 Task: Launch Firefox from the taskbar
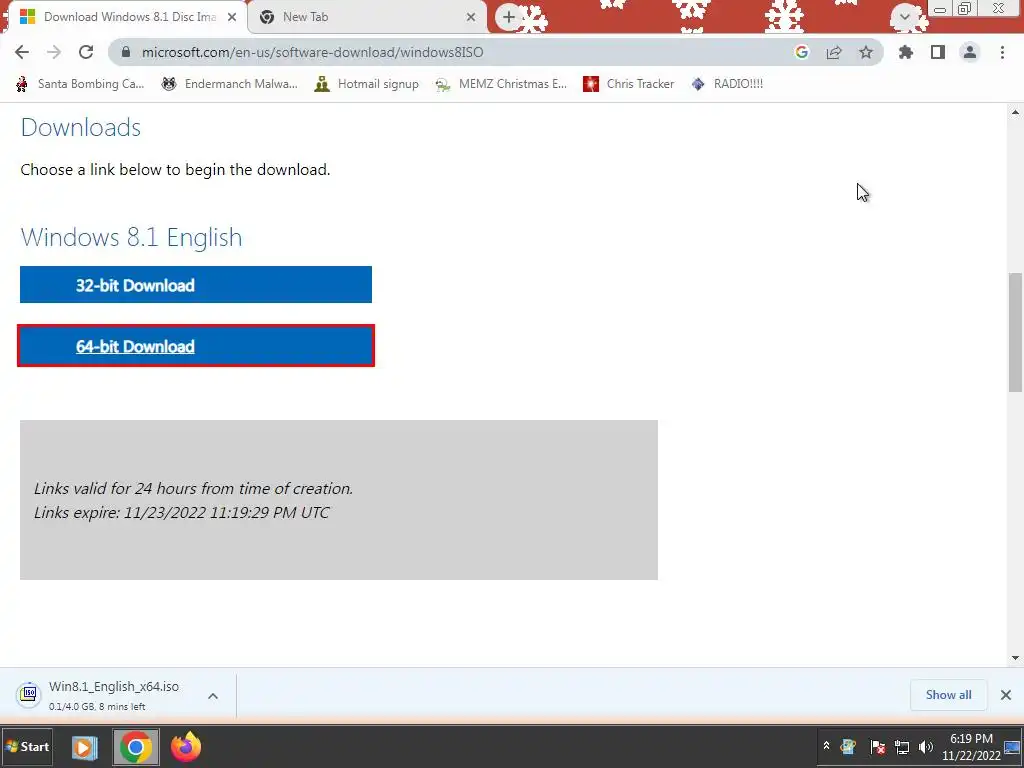pos(186,747)
